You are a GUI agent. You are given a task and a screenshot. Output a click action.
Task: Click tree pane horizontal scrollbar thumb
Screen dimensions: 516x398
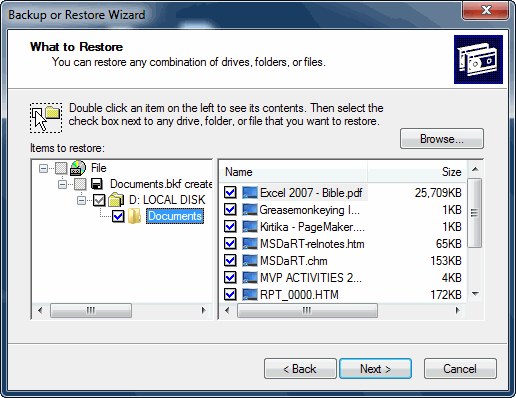[x=91, y=311]
